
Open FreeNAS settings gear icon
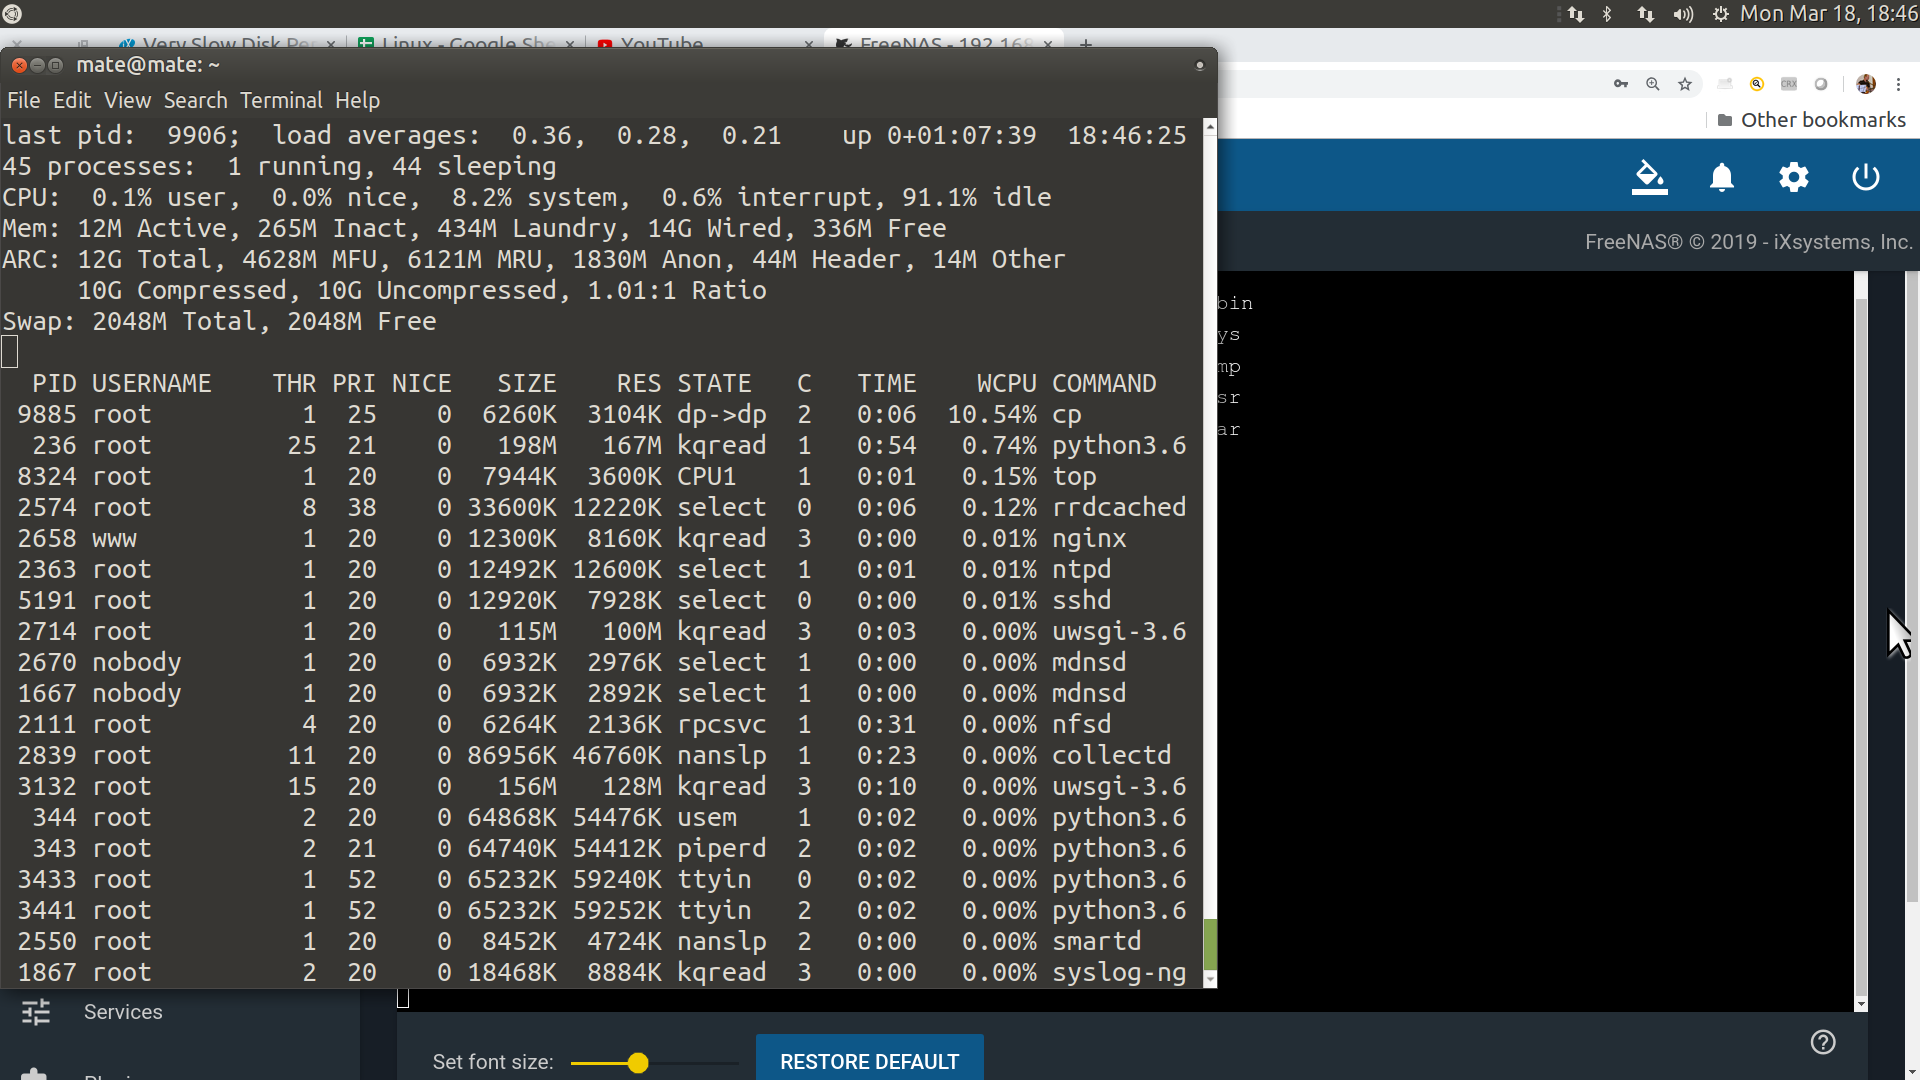point(1793,178)
